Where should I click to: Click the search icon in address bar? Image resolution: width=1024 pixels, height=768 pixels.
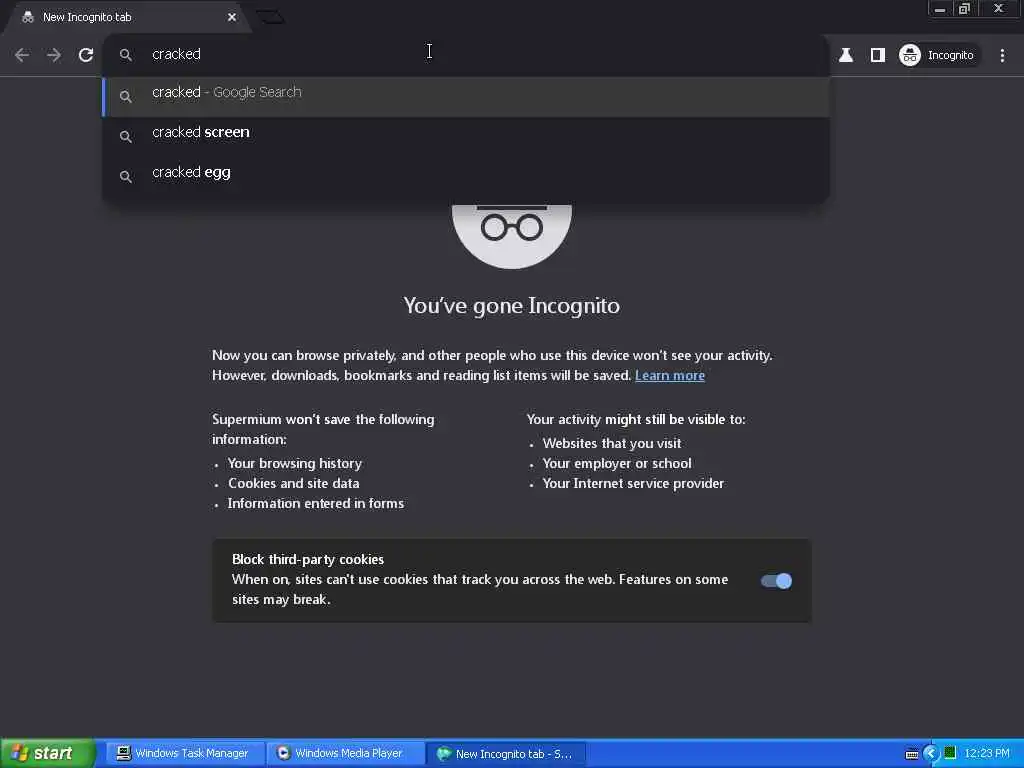tap(125, 55)
